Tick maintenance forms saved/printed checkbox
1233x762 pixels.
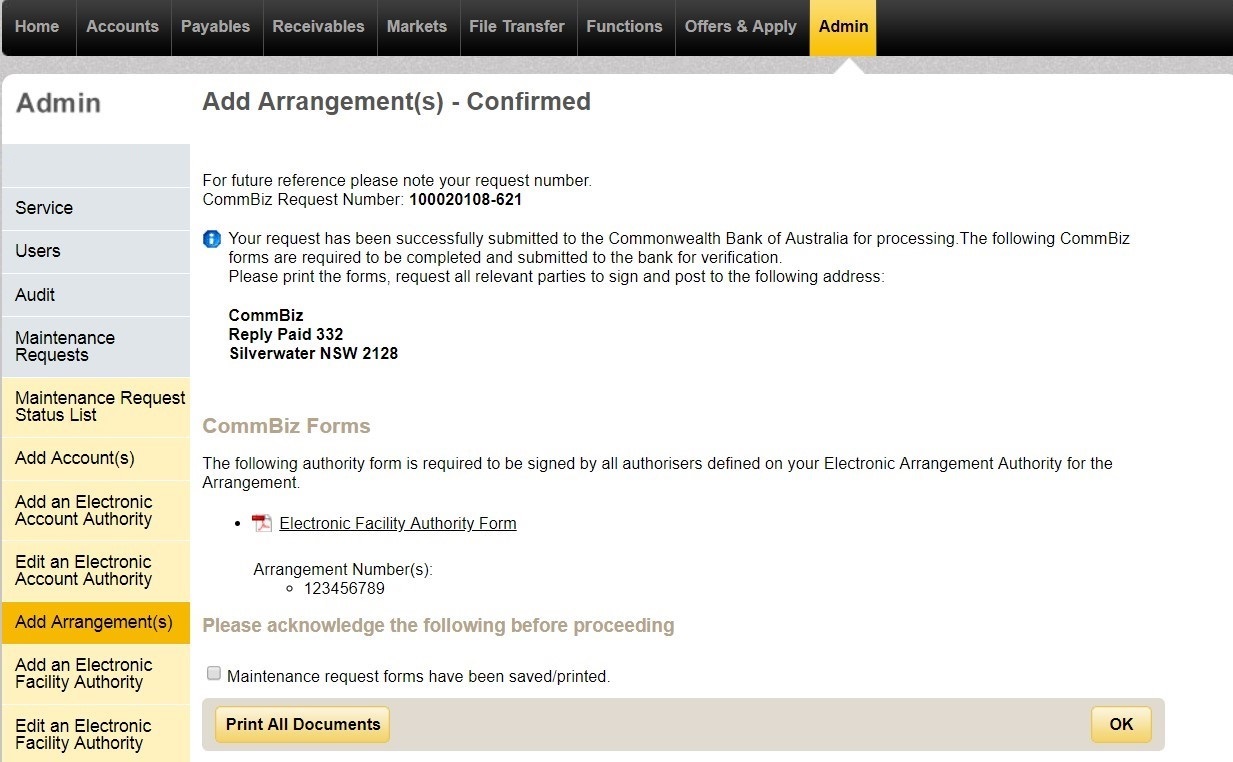[213, 674]
